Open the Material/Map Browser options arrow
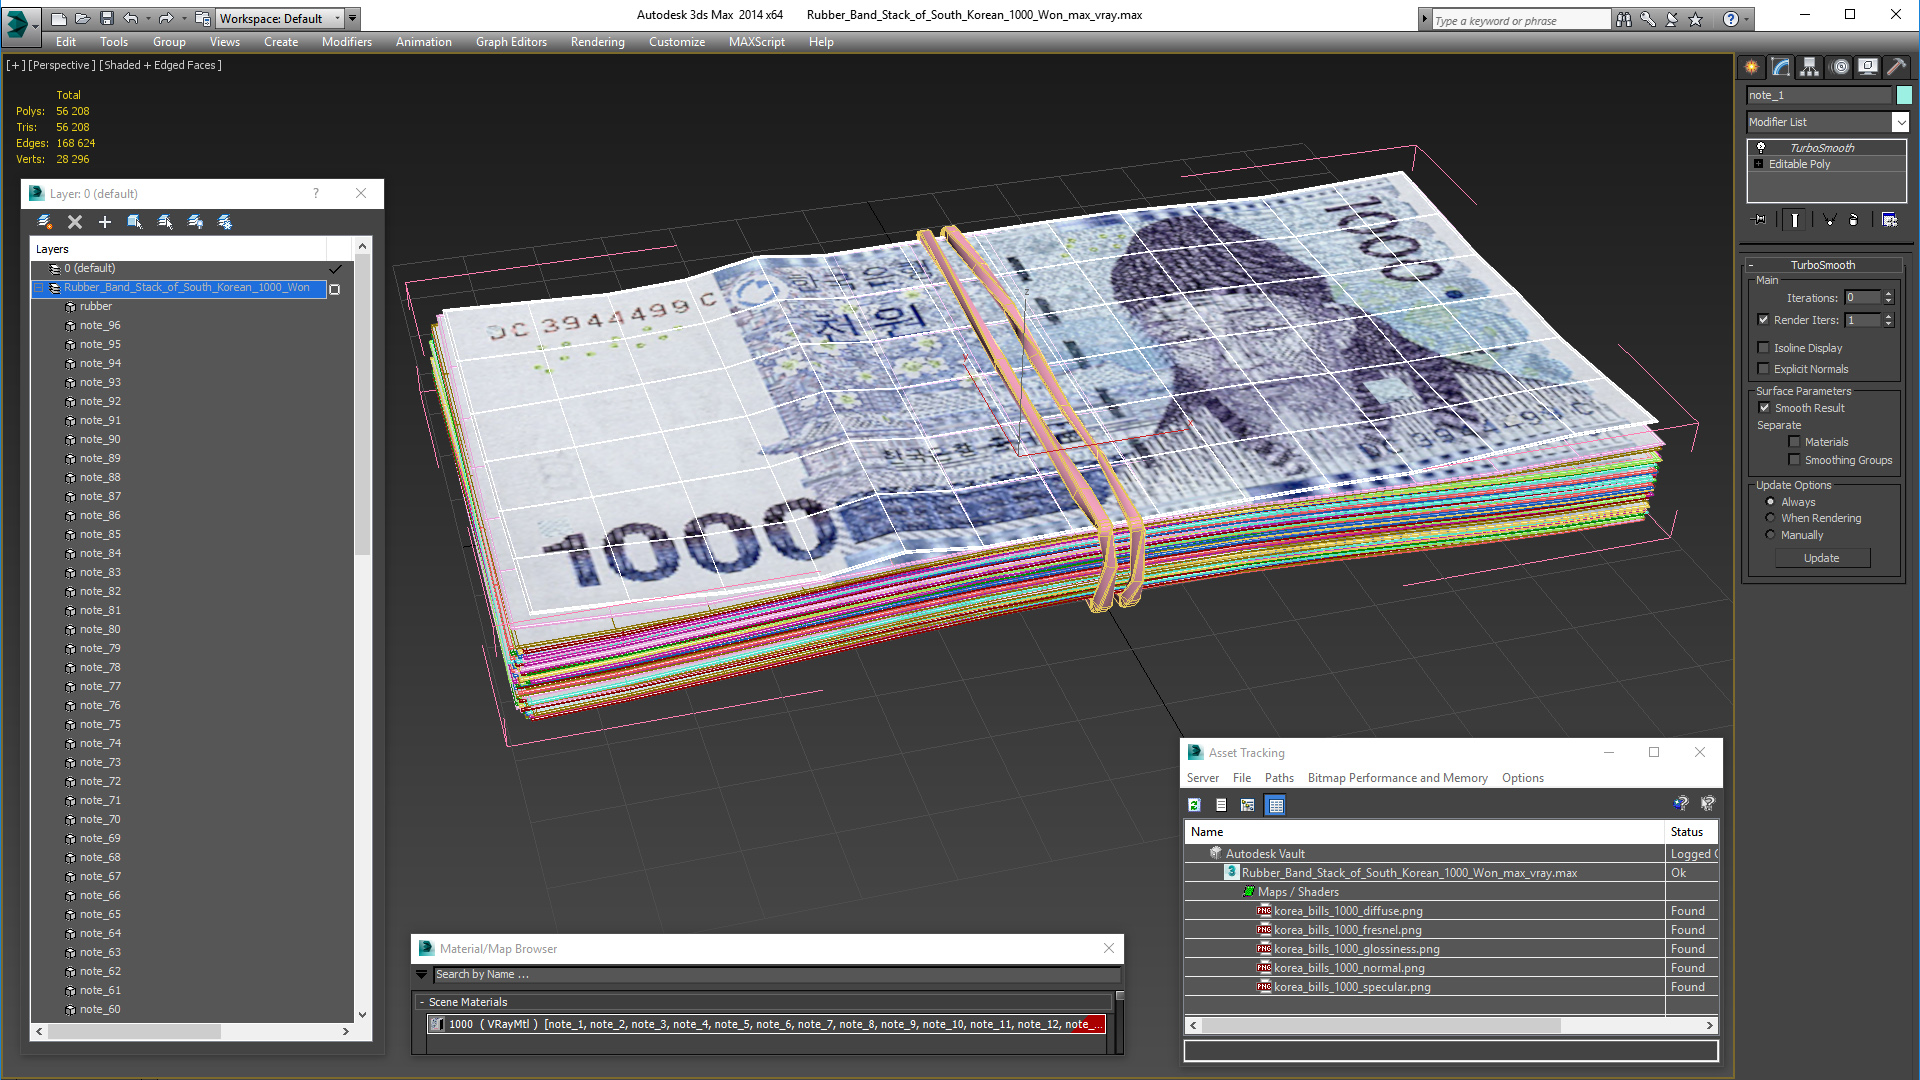 422,975
